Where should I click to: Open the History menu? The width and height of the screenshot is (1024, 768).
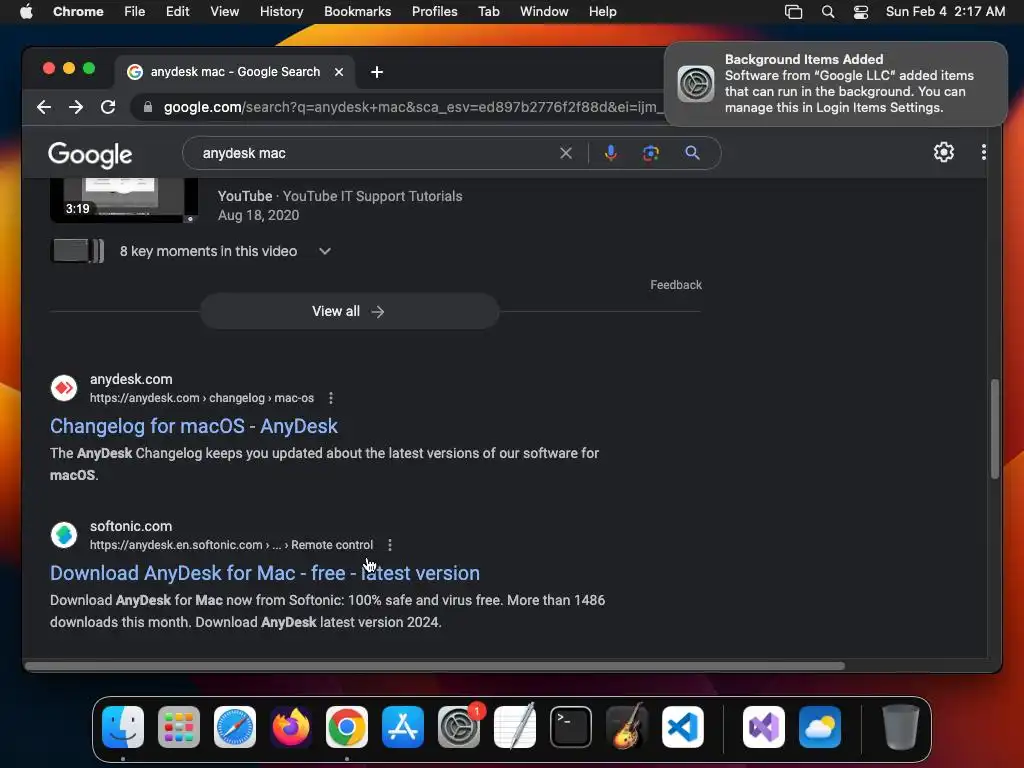pos(281,12)
